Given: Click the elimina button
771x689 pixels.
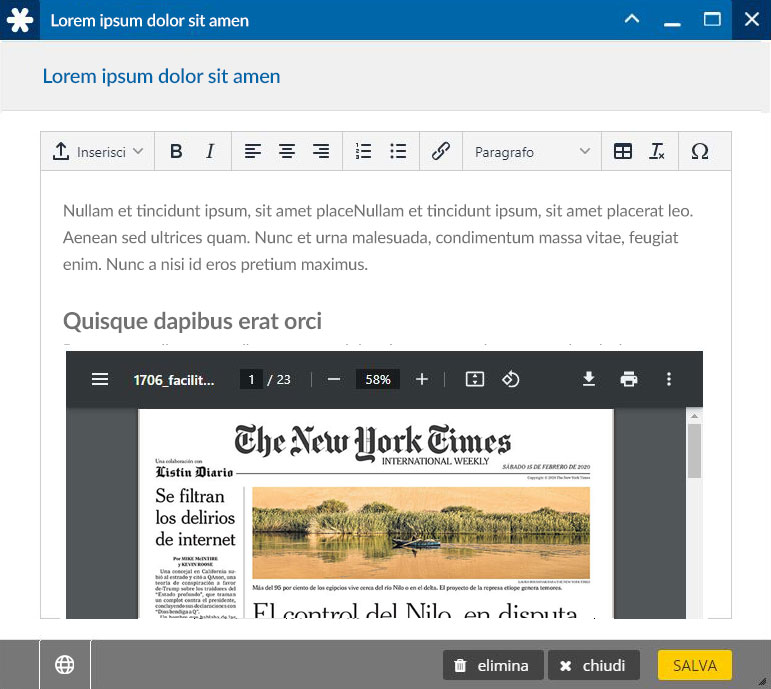Looking at the screenshot, I should click(493, 665).
